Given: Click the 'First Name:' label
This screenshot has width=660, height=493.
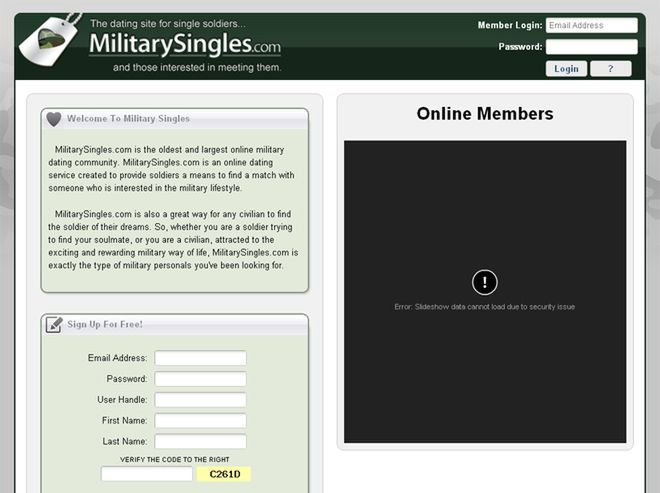Looking at the screenshot, I should (x=125, y=421).
